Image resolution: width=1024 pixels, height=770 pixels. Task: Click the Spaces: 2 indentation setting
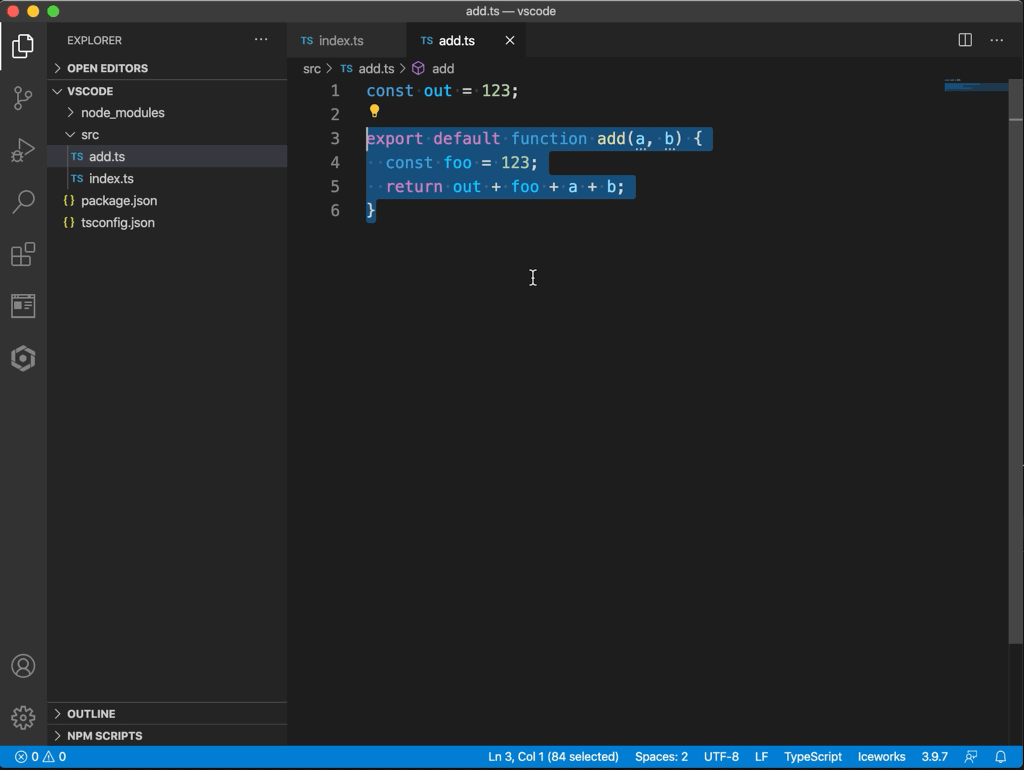tap(661, 757)
